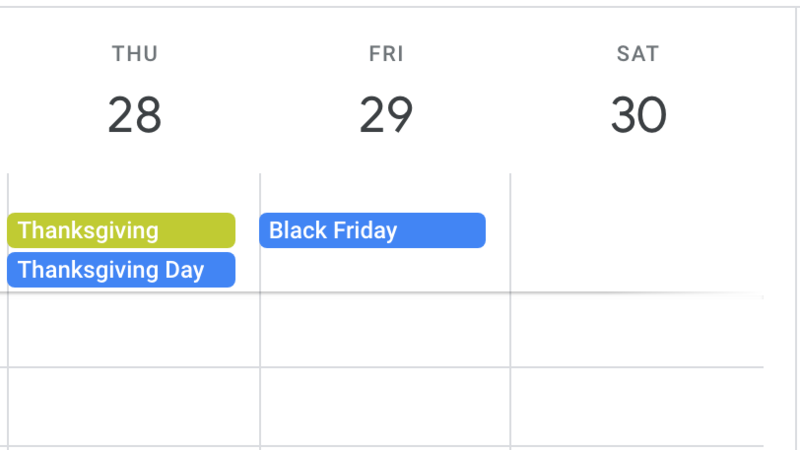The image size is (800, 450).
Task: Select date number 28 in the header
Action: tap(135, 116)
